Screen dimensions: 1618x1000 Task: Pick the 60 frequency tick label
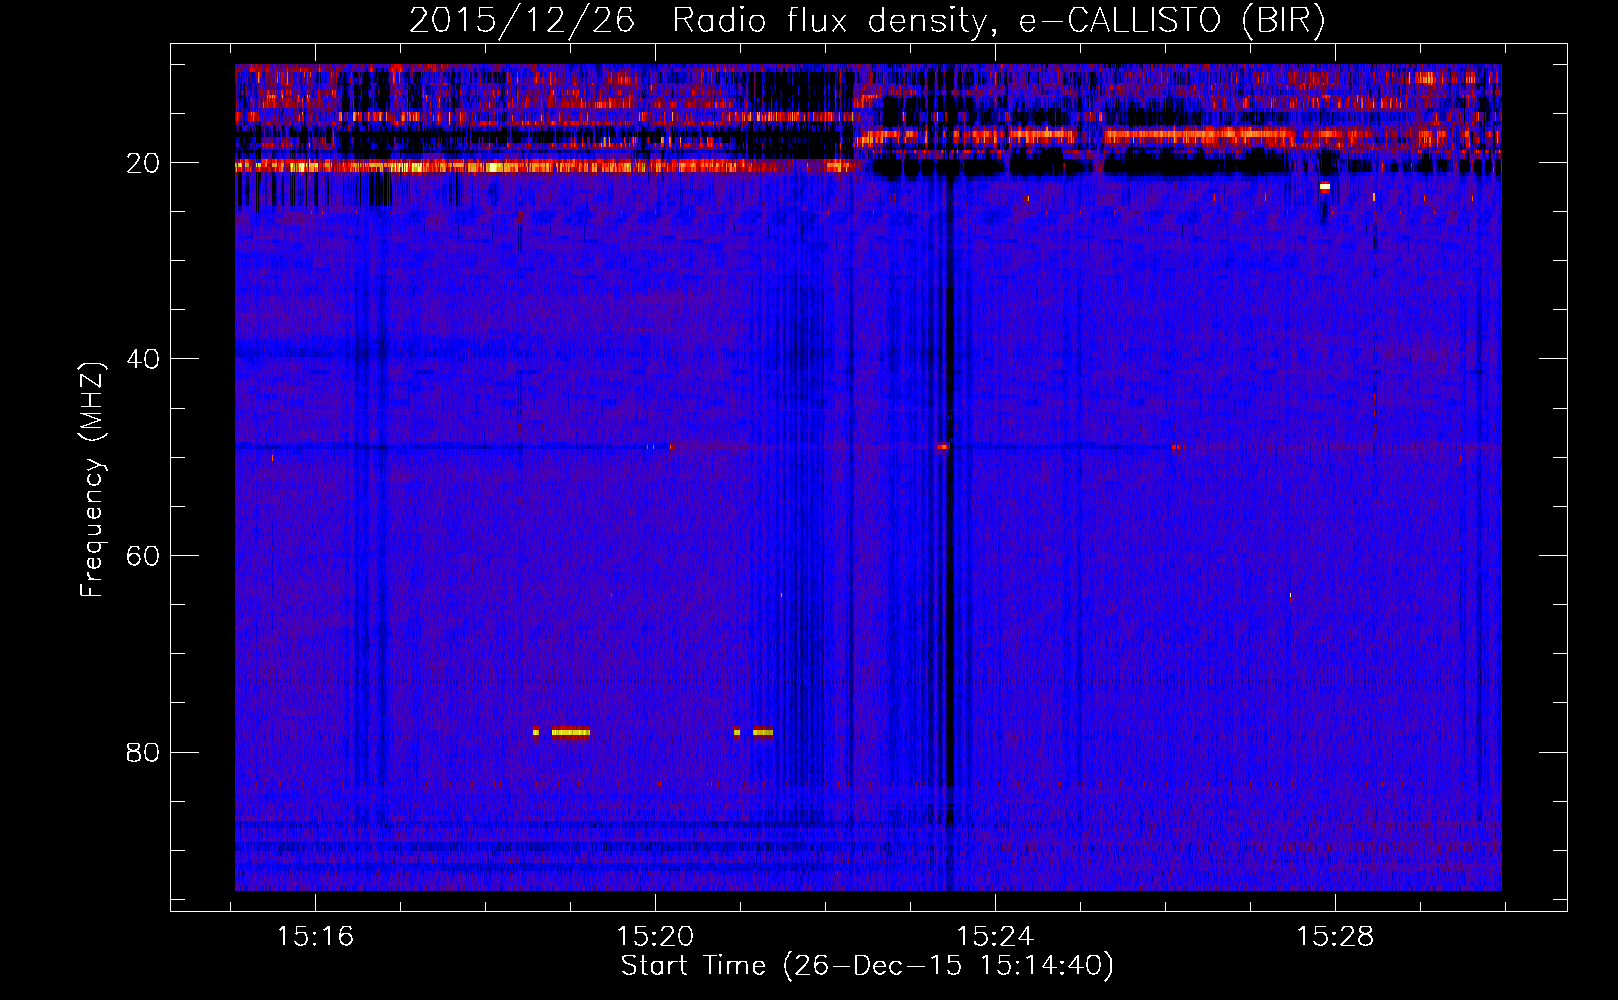click(x=144, y=556)
